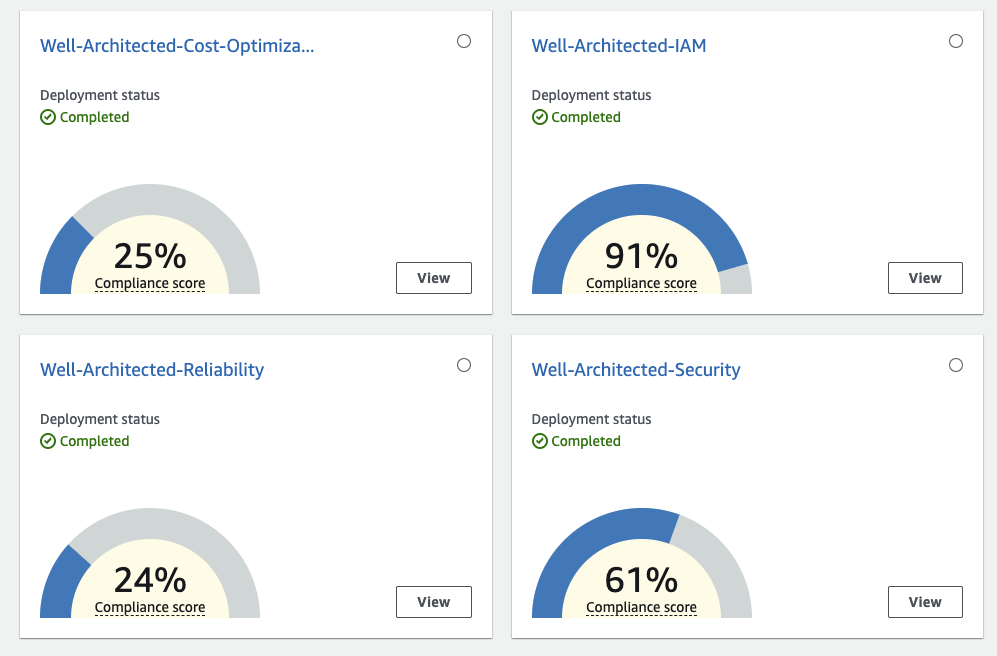Select the Well-Architected-IAM radio button
This screenshot has width=997, height=656.
click(x=955, y=41)
